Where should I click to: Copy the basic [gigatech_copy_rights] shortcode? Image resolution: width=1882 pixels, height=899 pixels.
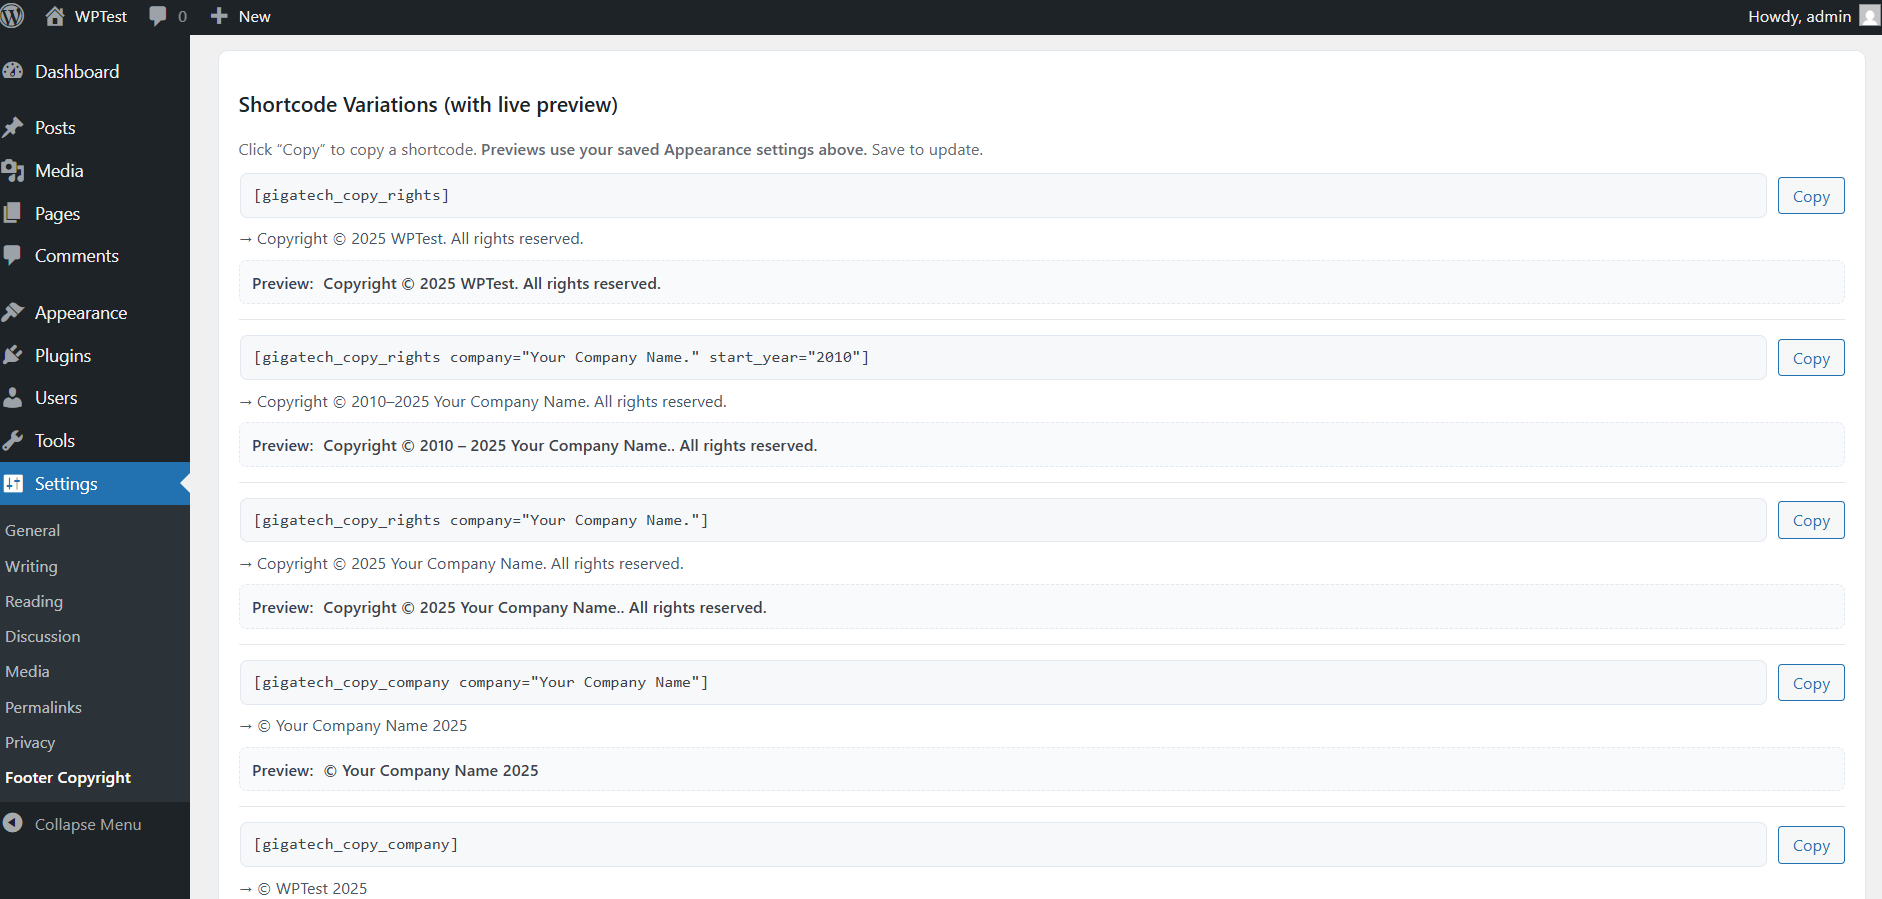click(1810, 196)
